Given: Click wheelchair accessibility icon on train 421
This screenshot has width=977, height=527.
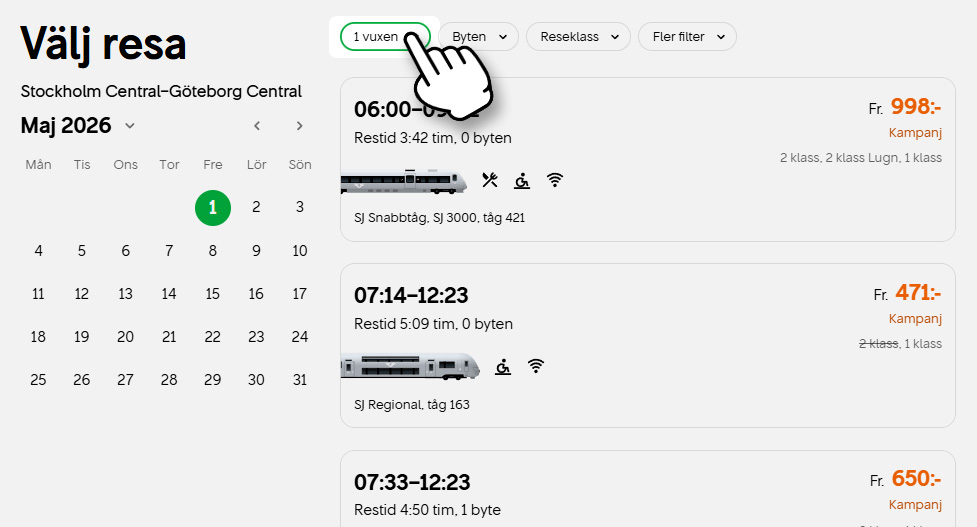Looking at the screenshot, I should pyautogui.click(x=522, y=181).
